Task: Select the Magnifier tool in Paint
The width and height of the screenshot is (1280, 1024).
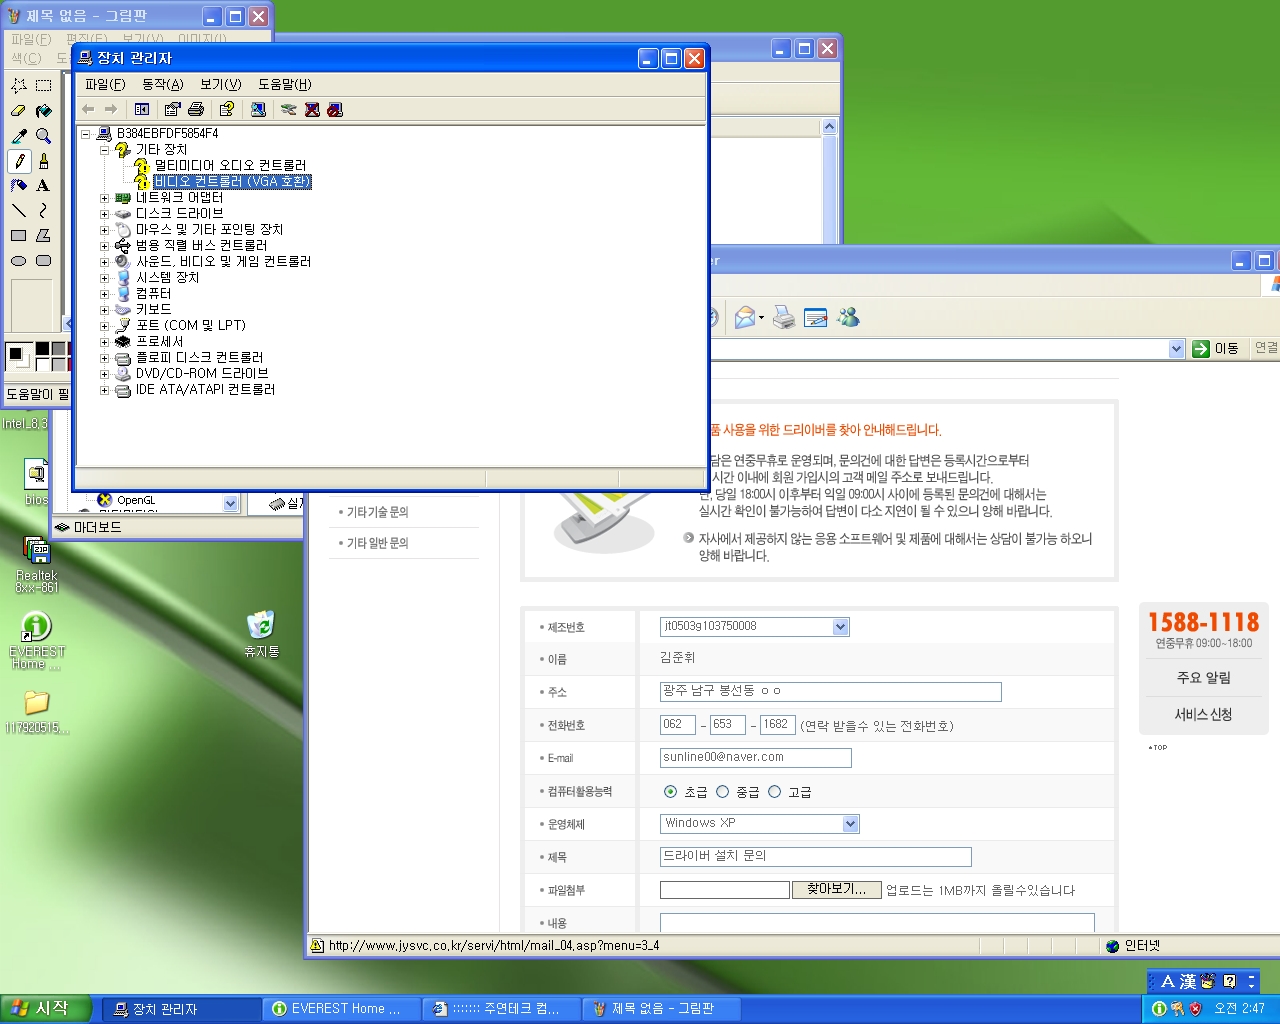Action: pos(43,136)
